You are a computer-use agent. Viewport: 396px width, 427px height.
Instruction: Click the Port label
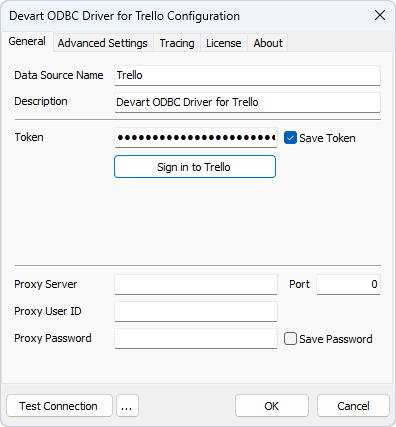click(x=299, y=284)
